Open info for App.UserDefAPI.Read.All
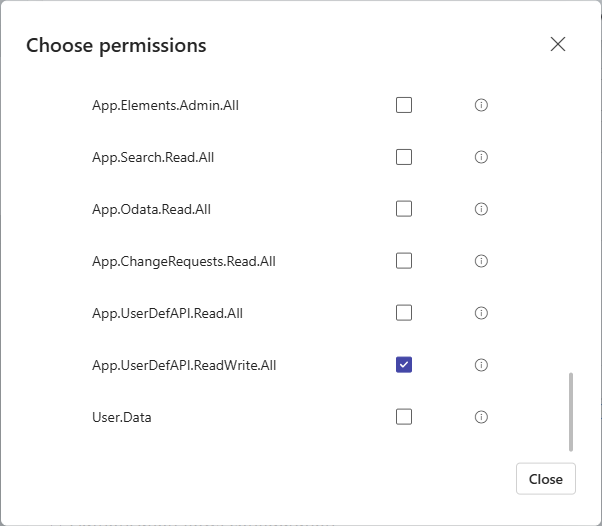The height and width of the screenshot is (526, 602). (x=481, y=313)
